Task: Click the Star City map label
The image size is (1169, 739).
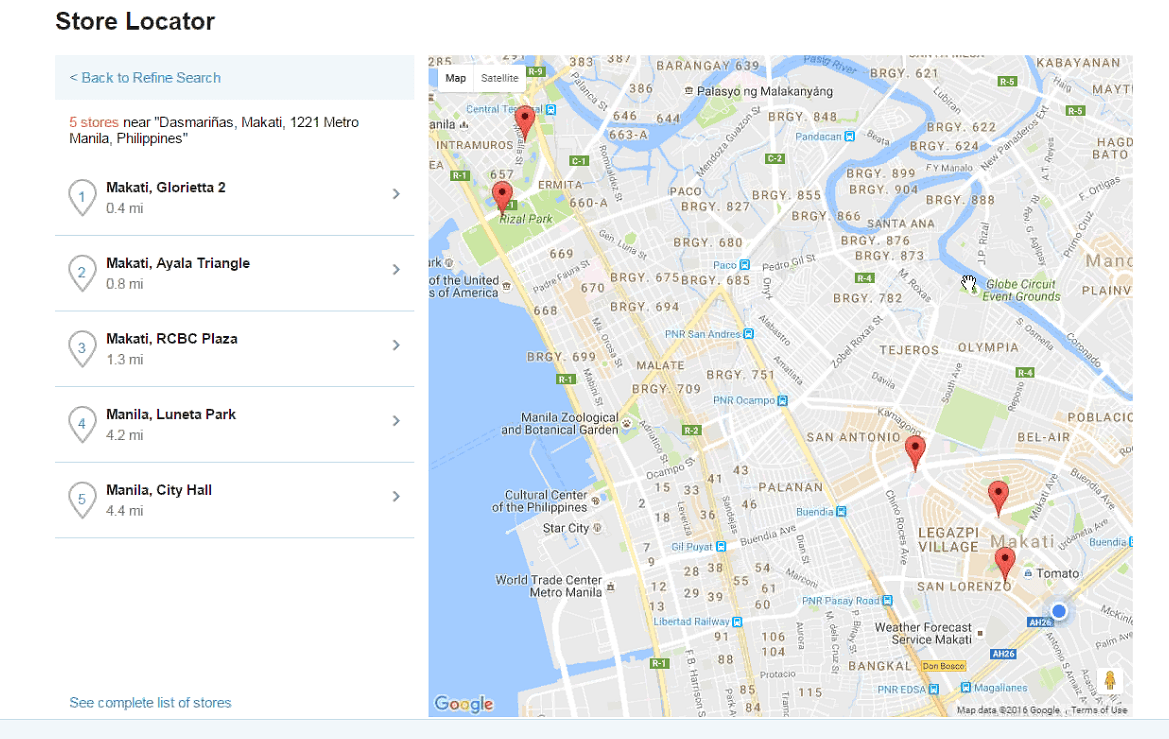Action: (x=566, y=528)
